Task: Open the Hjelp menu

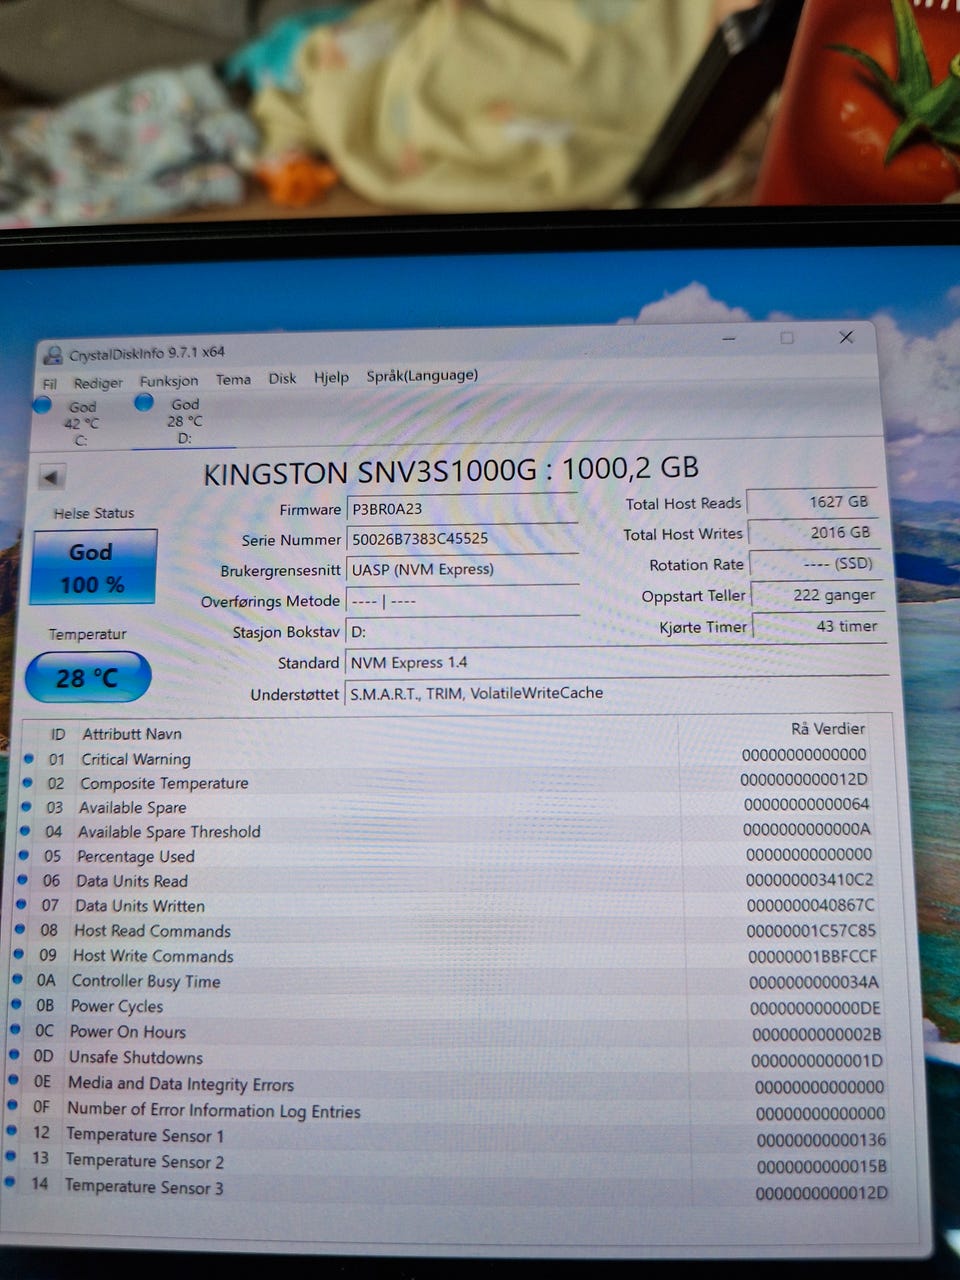Action: tap(331, 377)
